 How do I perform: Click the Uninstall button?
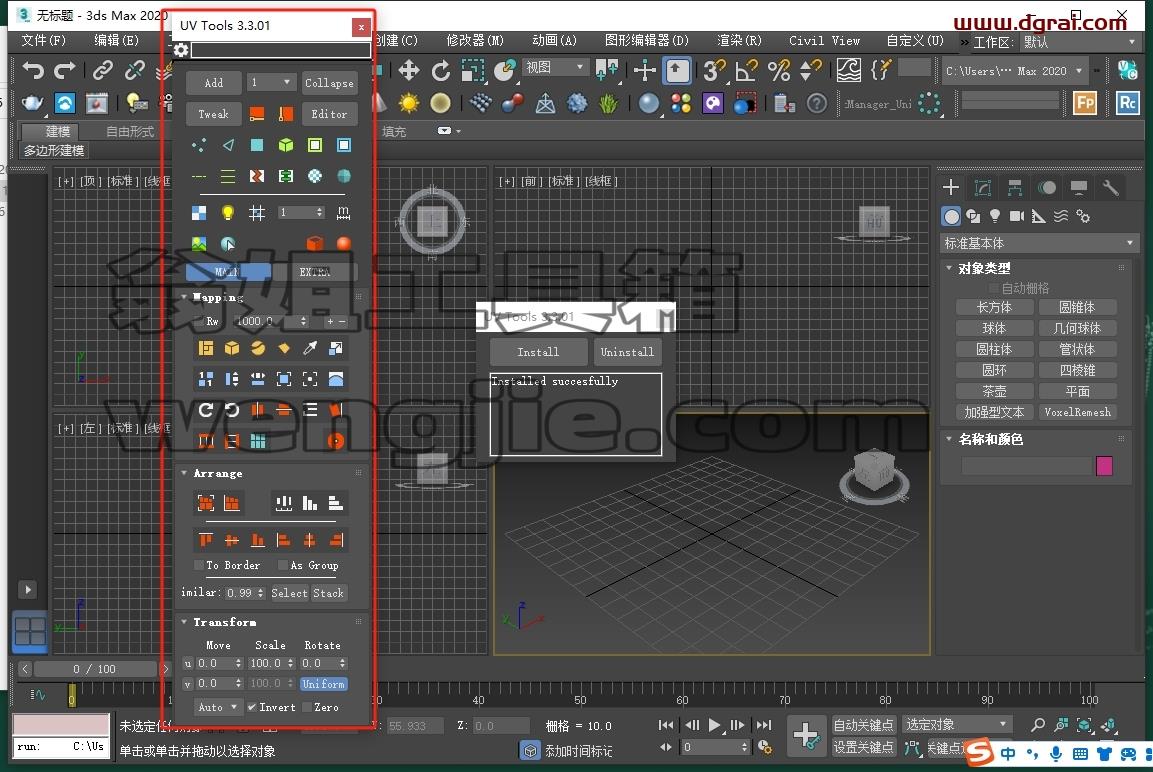coord(627,352)
